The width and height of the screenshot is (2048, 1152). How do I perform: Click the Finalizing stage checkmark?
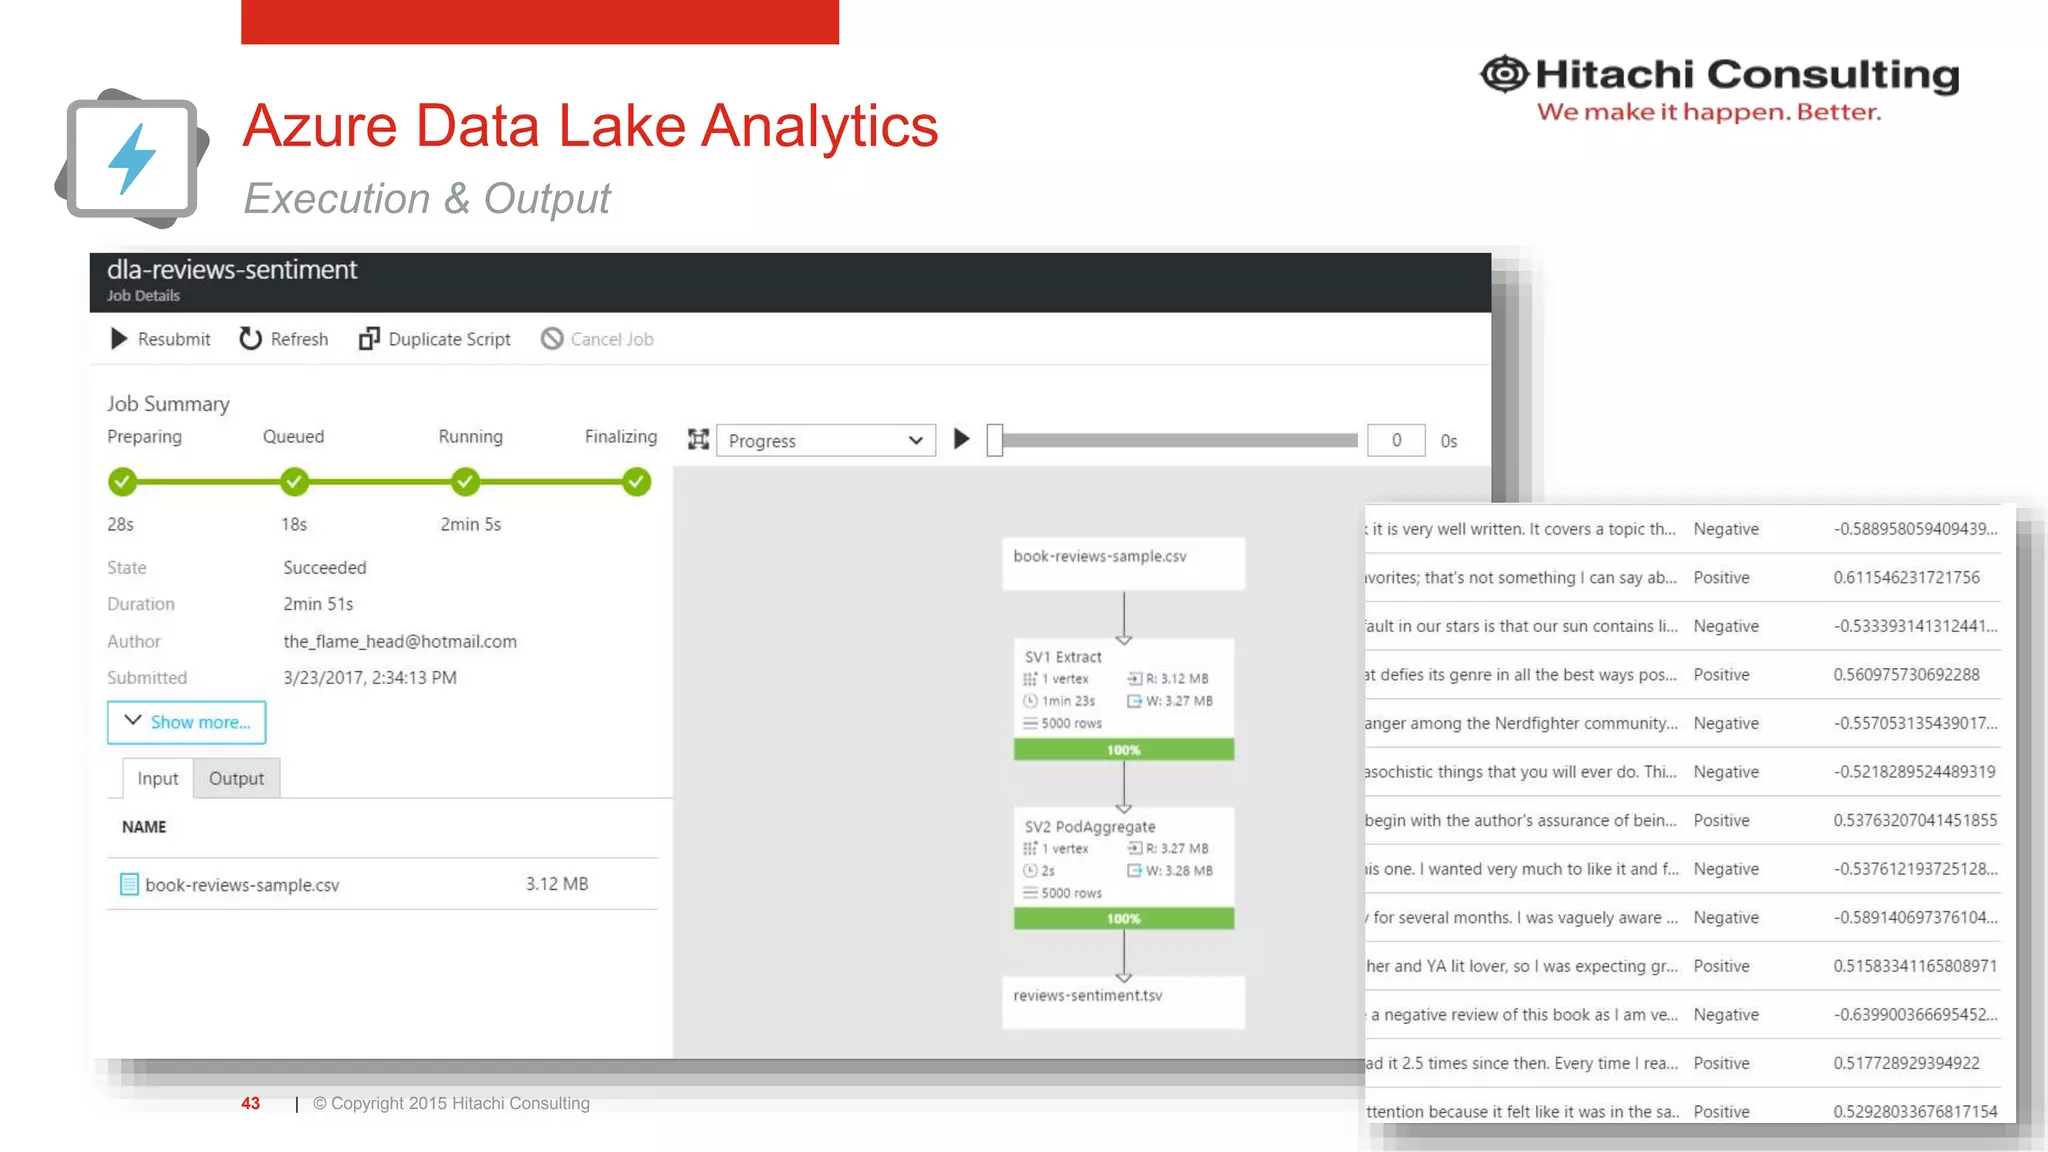[x=636, y=482]
